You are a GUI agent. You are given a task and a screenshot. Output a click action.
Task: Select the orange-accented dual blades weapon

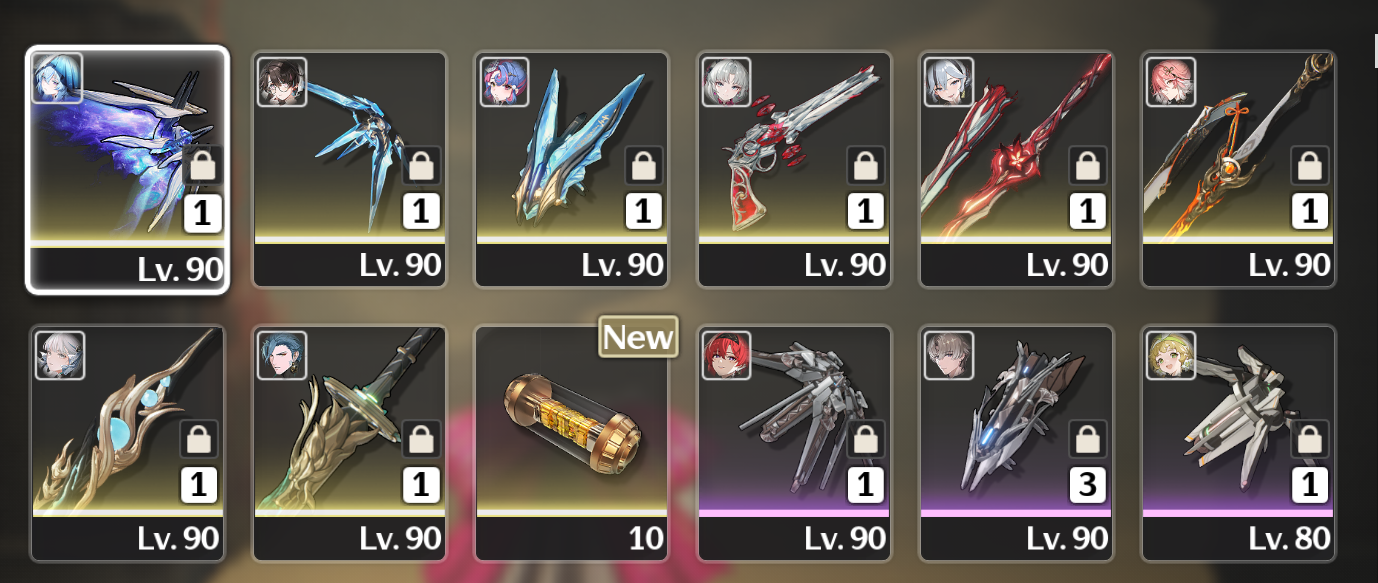pyautogui.click(x=1238, y=170)
